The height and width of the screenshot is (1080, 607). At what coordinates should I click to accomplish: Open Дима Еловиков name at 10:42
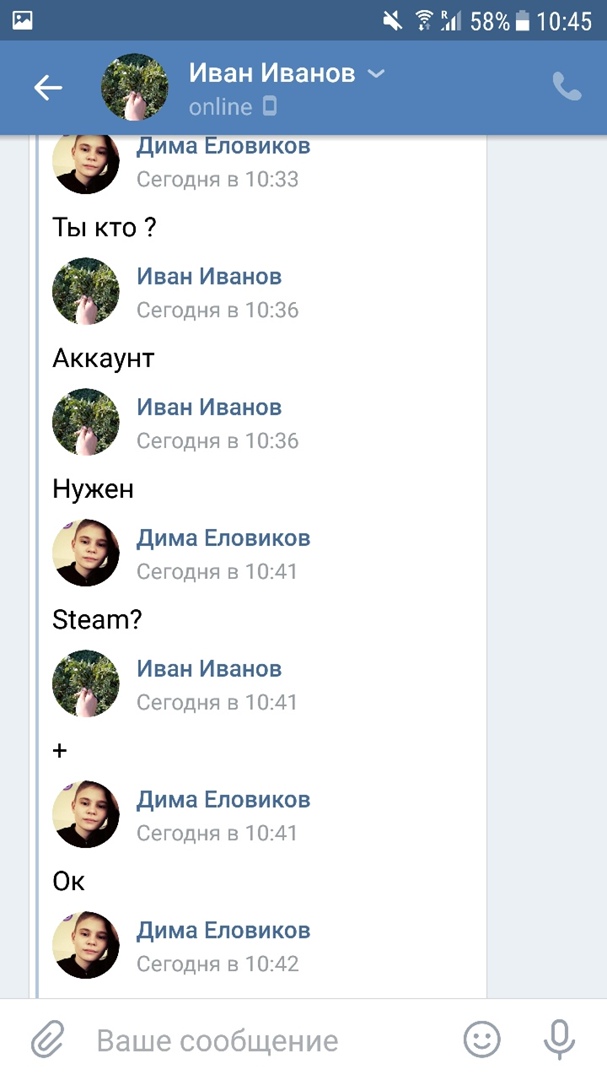223,930
